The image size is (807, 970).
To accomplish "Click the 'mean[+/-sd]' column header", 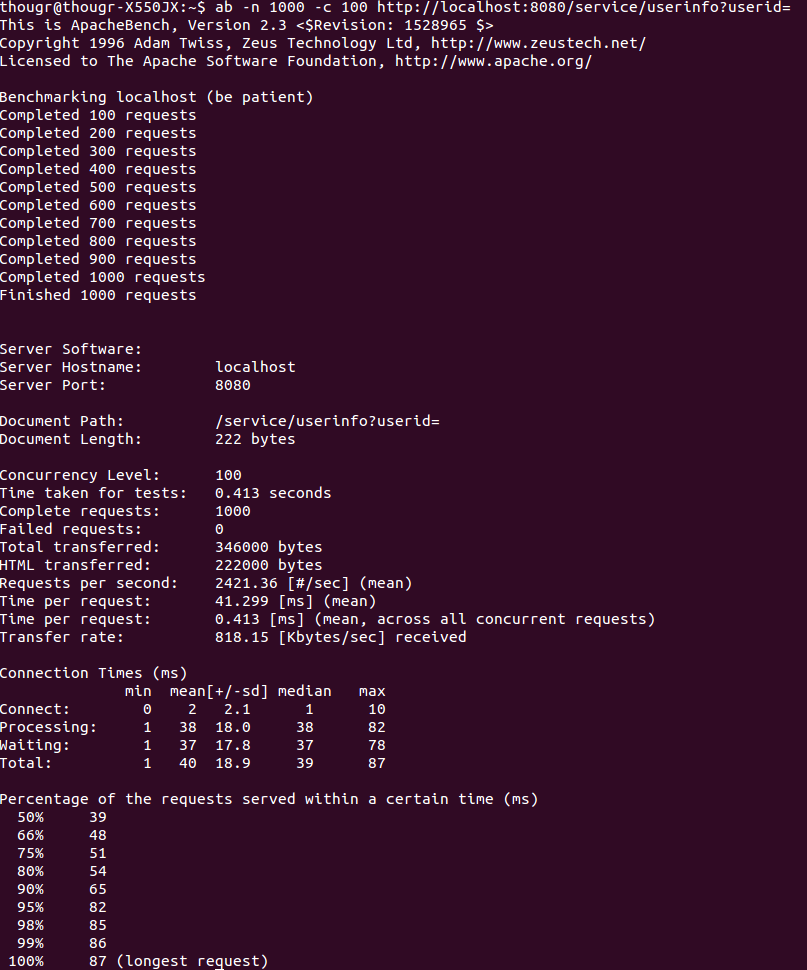I will (220, 690).
